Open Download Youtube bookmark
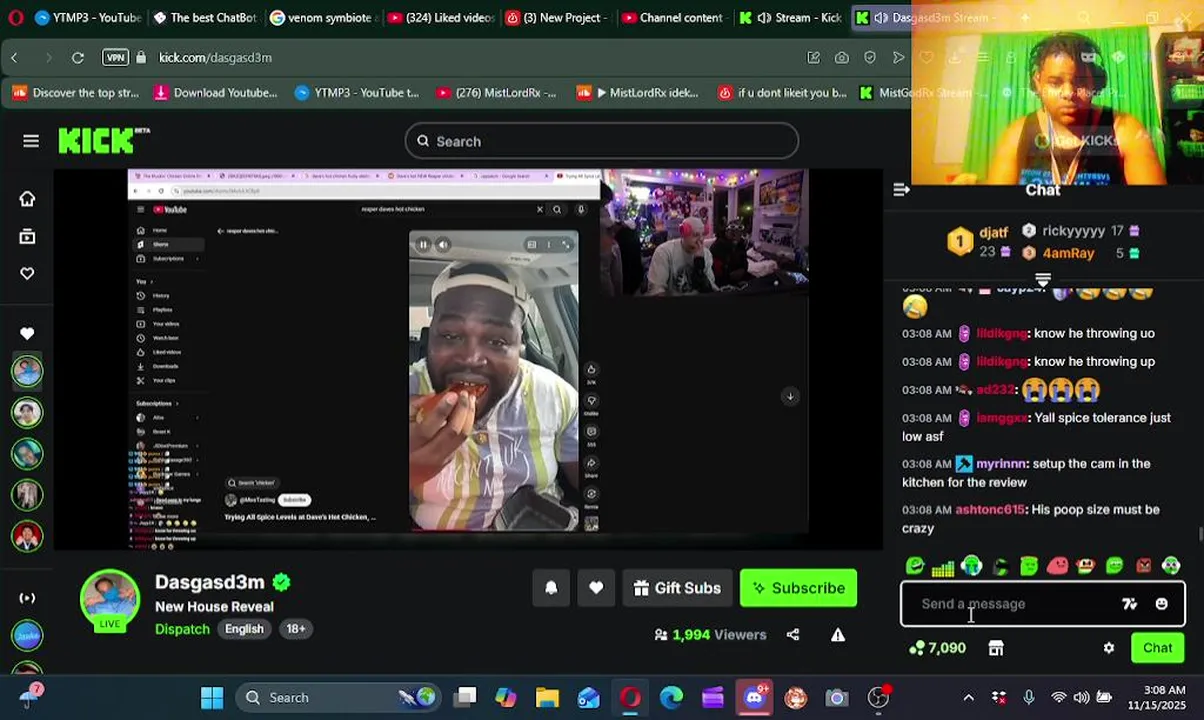This screenshot has width=1204, height=720. click(215, 93)
